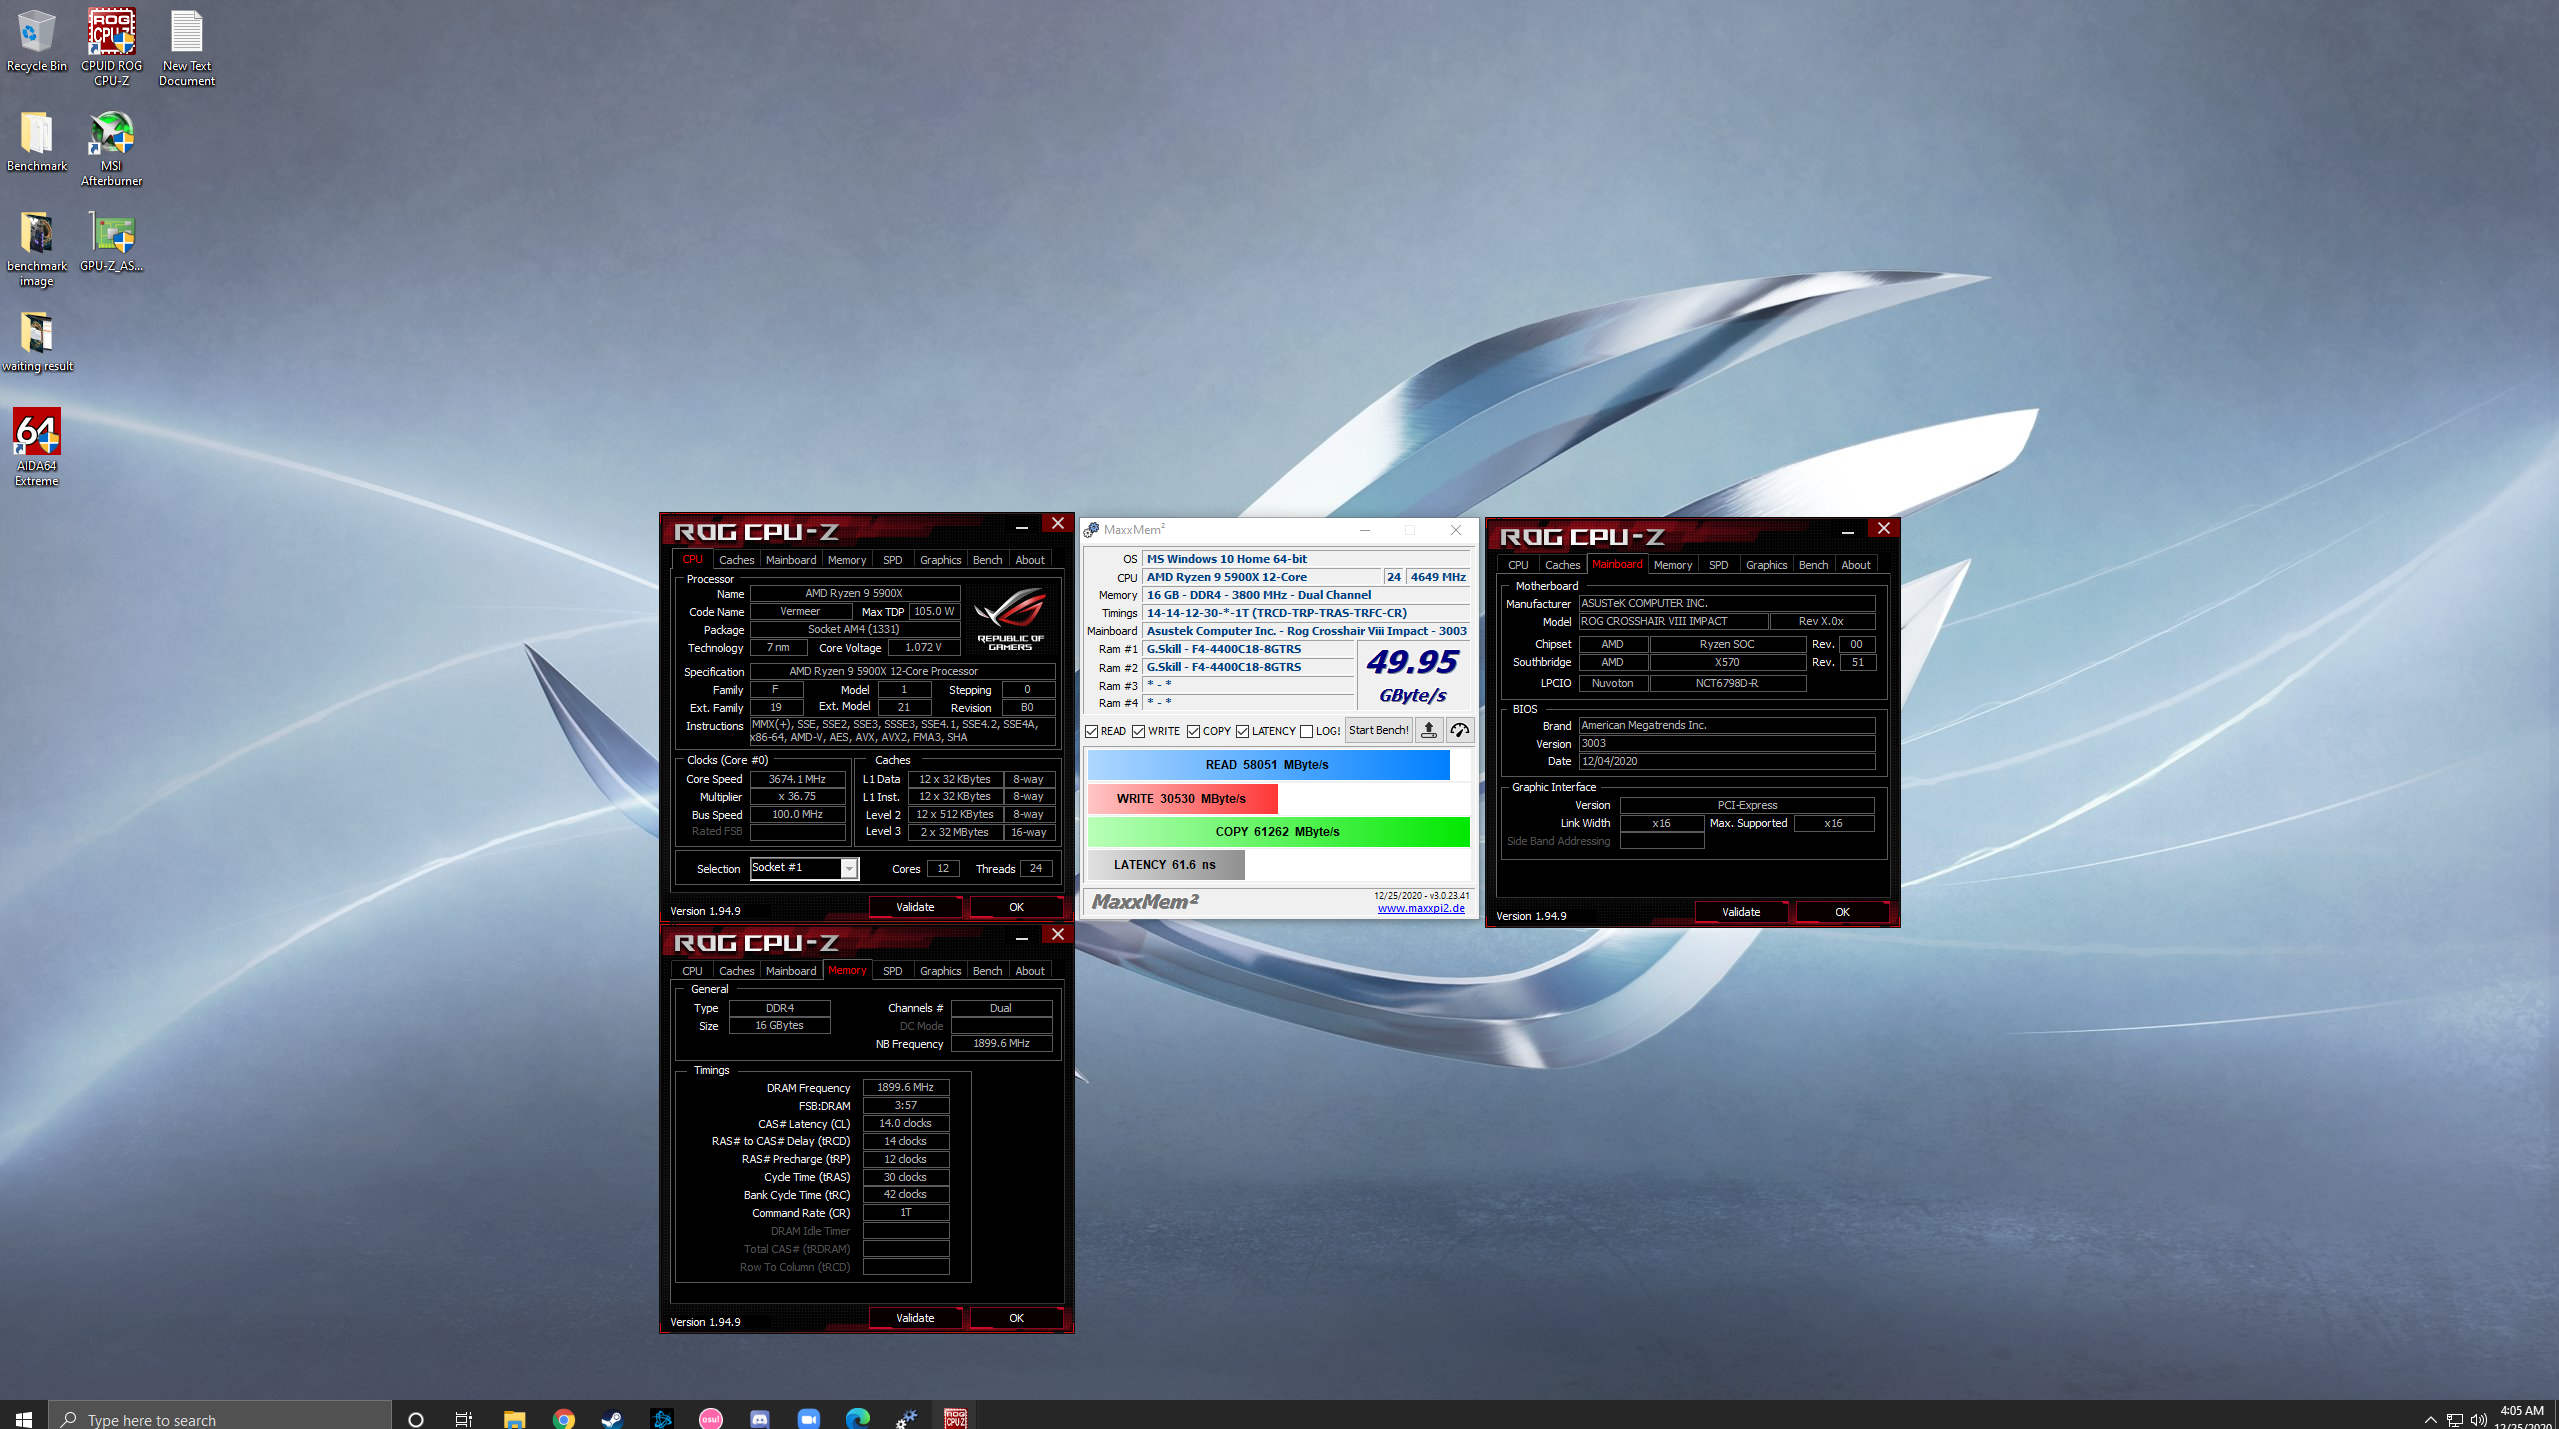This screenshot has height=1429, width=2559.
Task: Click Start Bench! button in MaxxMem
Action: 1378,730
